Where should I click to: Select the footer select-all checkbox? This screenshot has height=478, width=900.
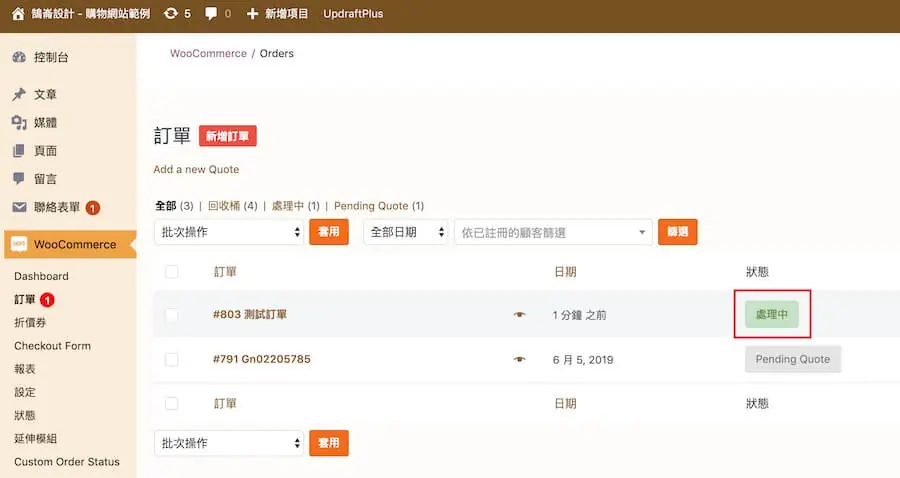tap(172, 403)
